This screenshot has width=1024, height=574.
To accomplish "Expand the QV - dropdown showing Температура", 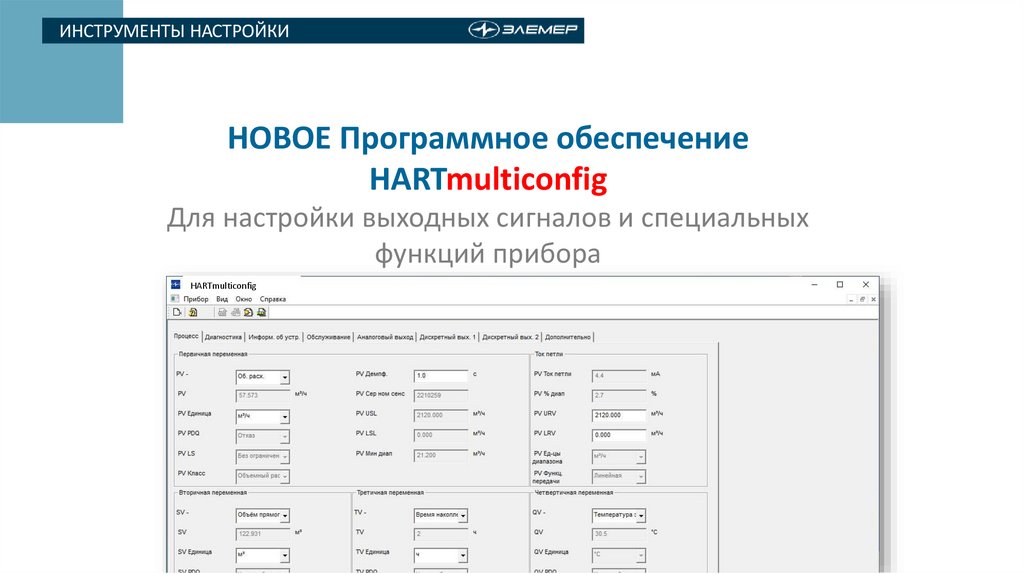I will click(619, 515).
